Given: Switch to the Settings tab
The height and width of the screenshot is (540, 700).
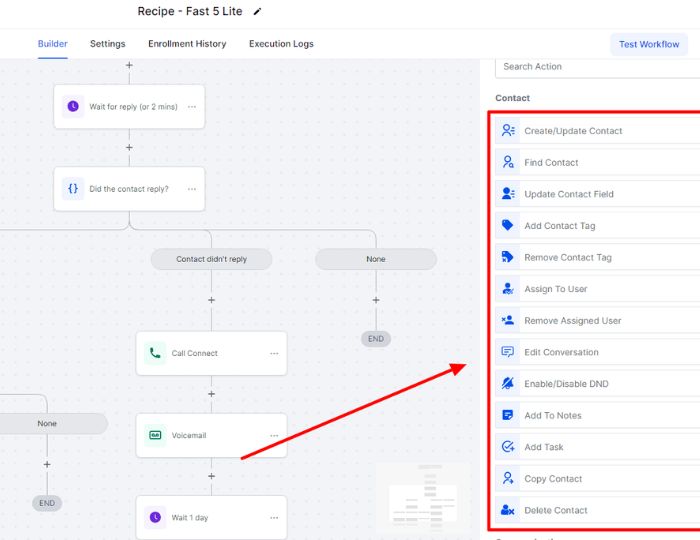Looking at the screenshot, I should tap(107, 44).
